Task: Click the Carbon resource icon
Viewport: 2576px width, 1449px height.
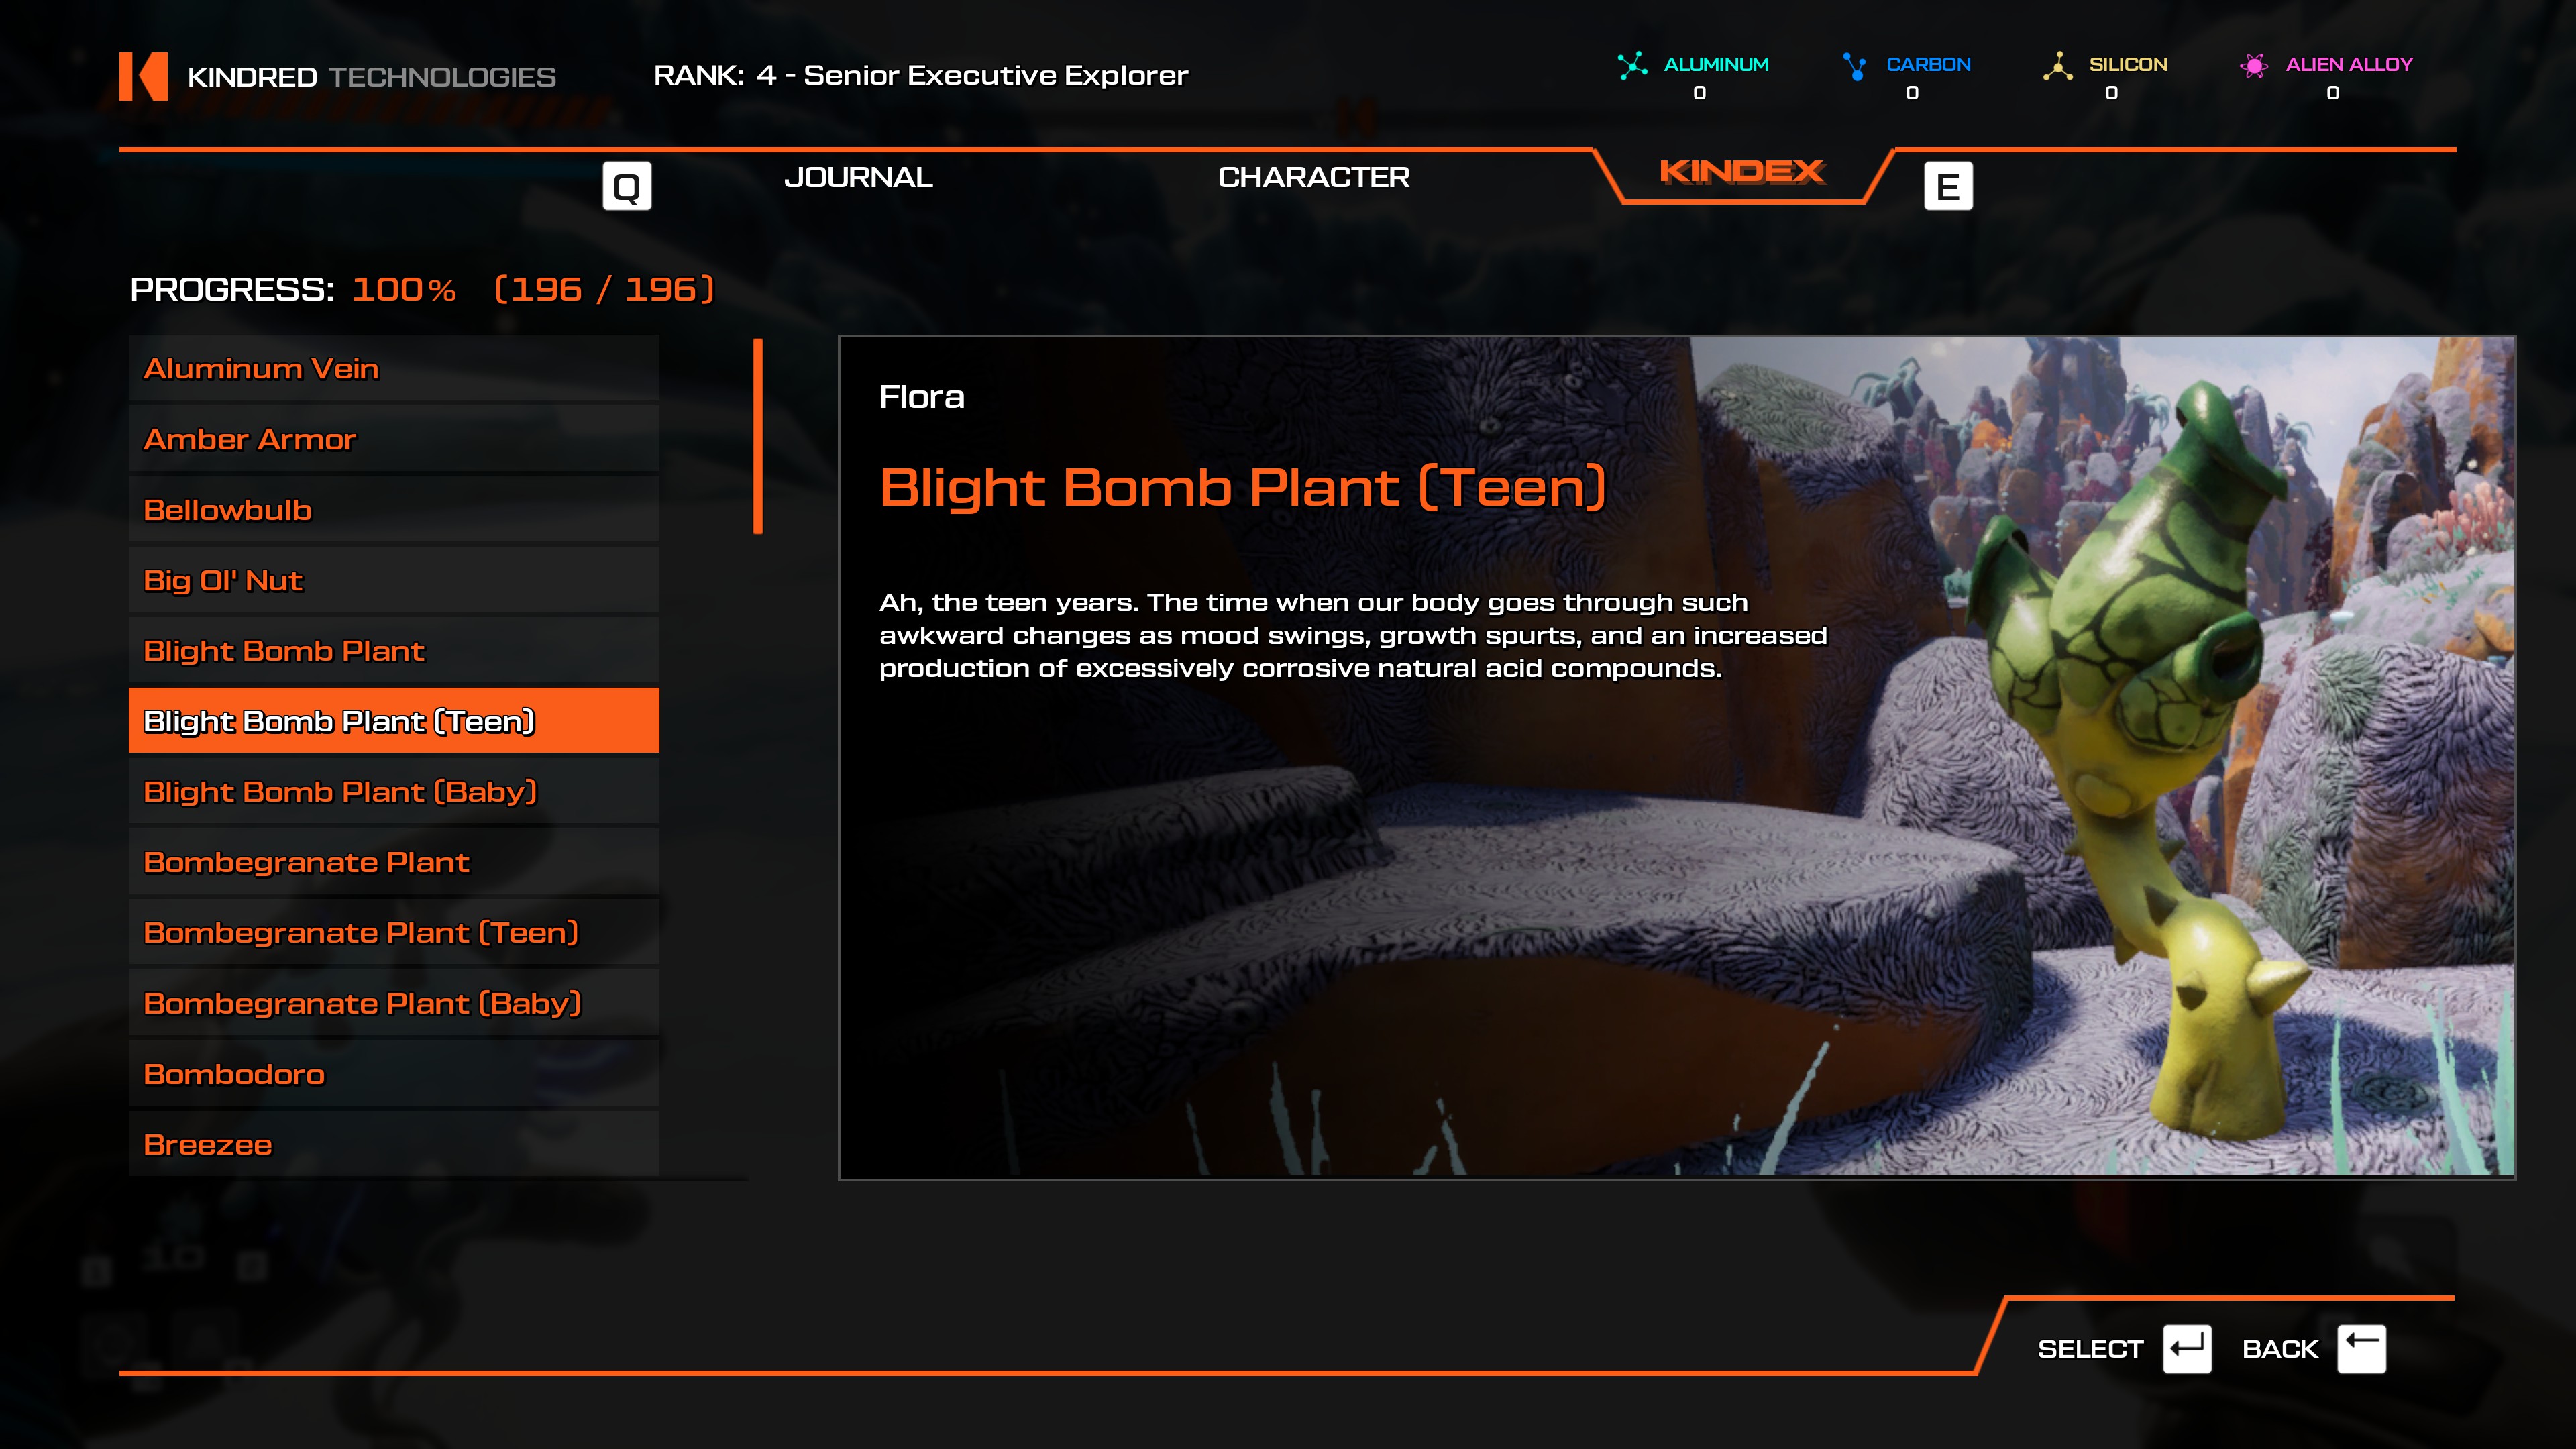Action: pyautogui.click(x=1855, y=66)
